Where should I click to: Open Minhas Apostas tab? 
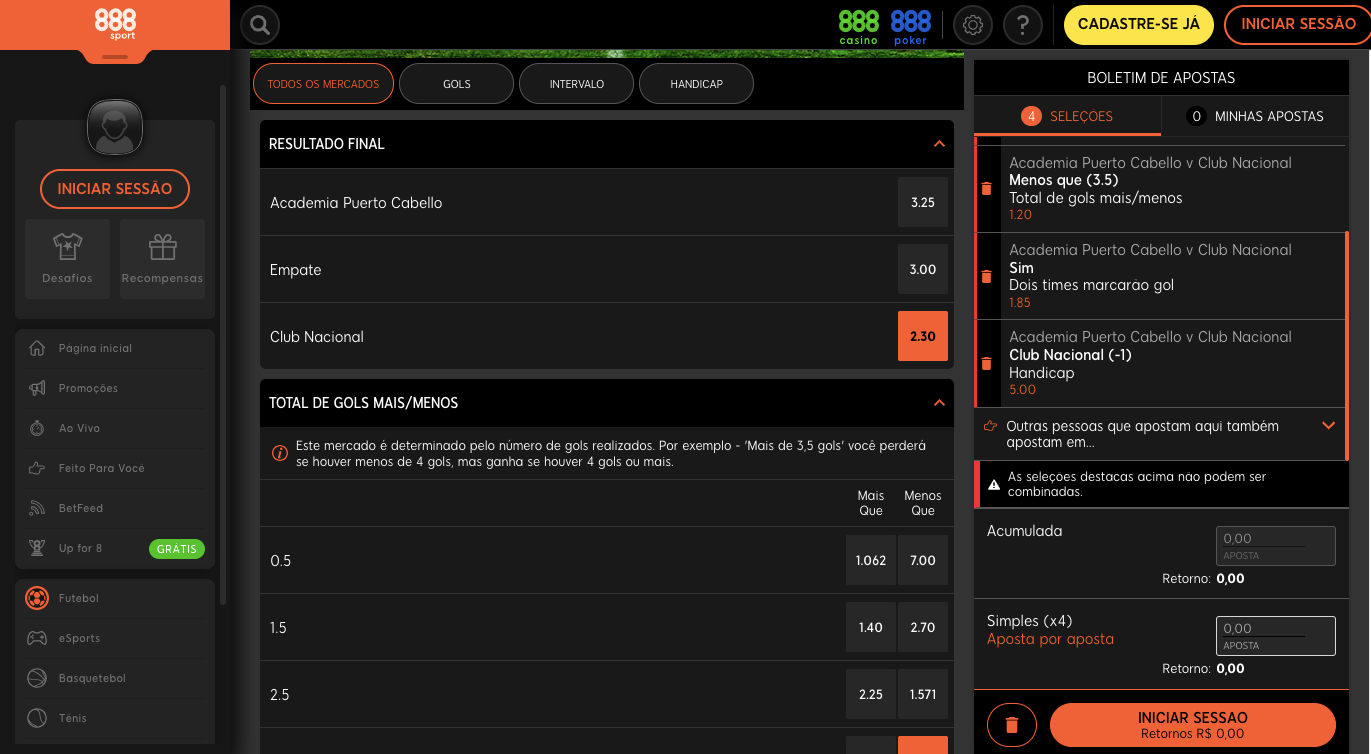[1255, 116]
